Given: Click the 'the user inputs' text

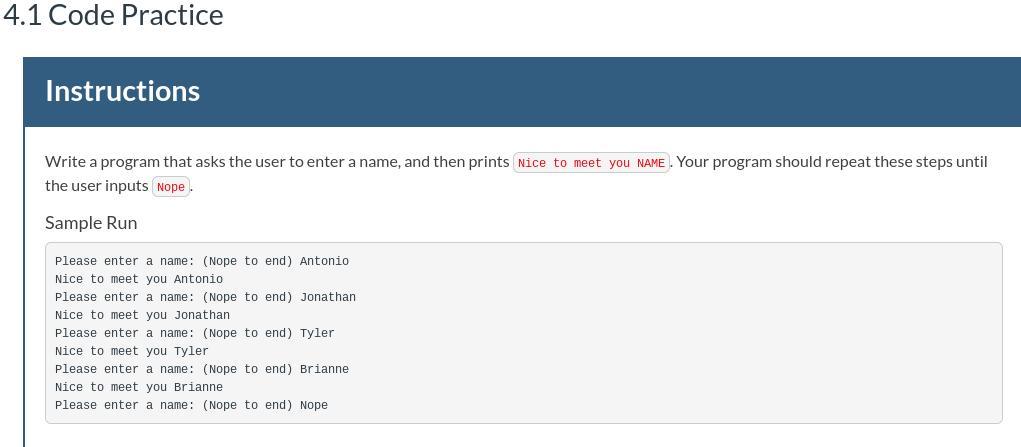Looking at the screenshot, I should tap(96, 186).
